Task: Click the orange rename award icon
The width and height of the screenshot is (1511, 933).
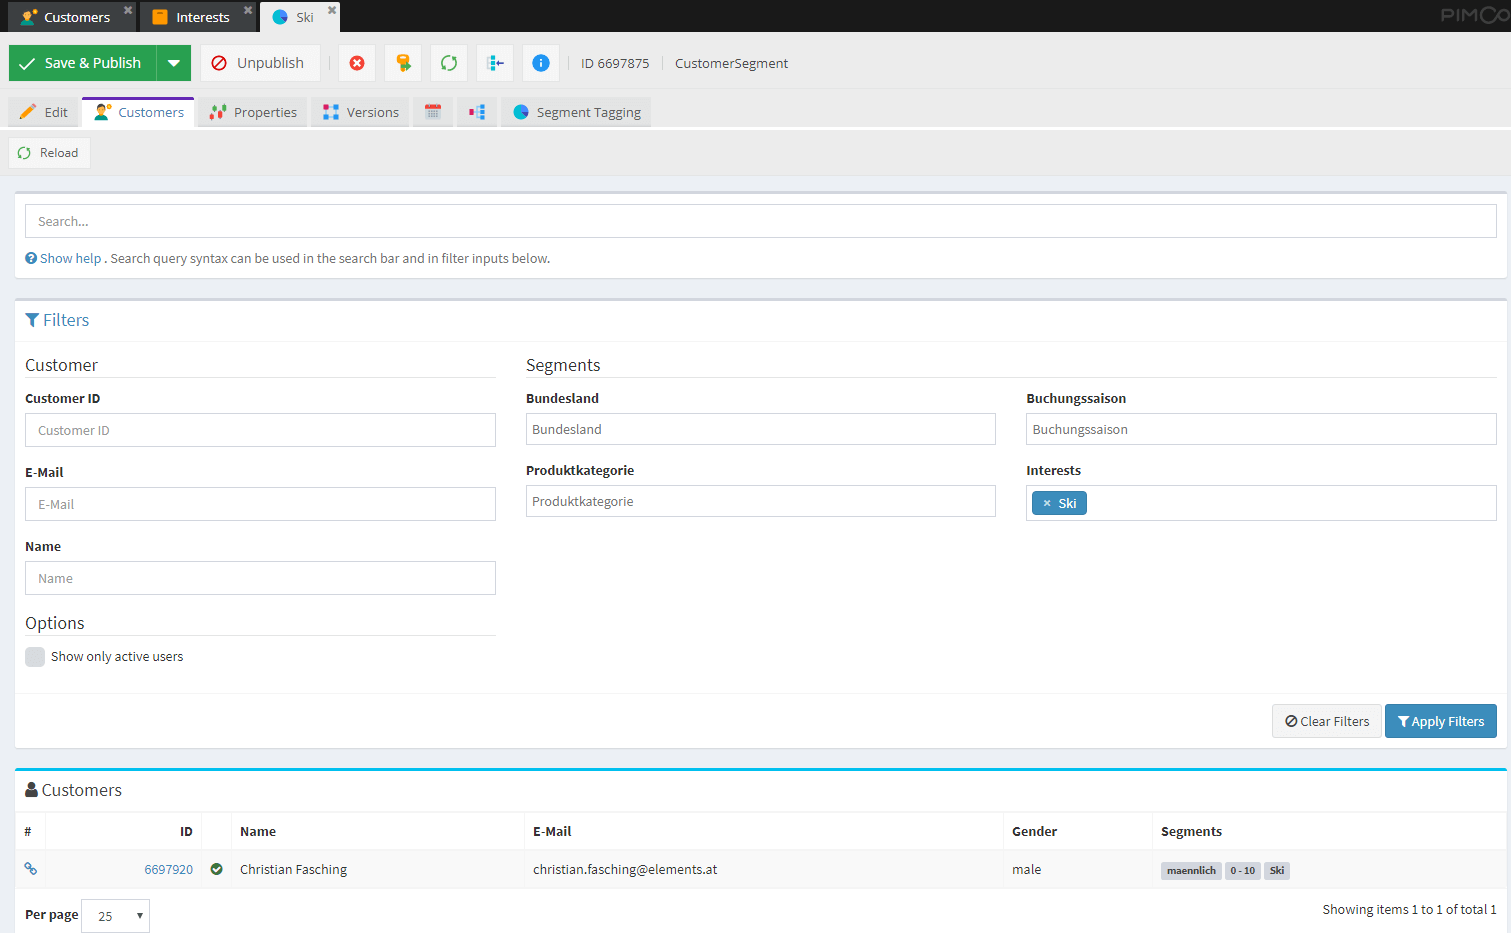Action: [x=403, y=63]
